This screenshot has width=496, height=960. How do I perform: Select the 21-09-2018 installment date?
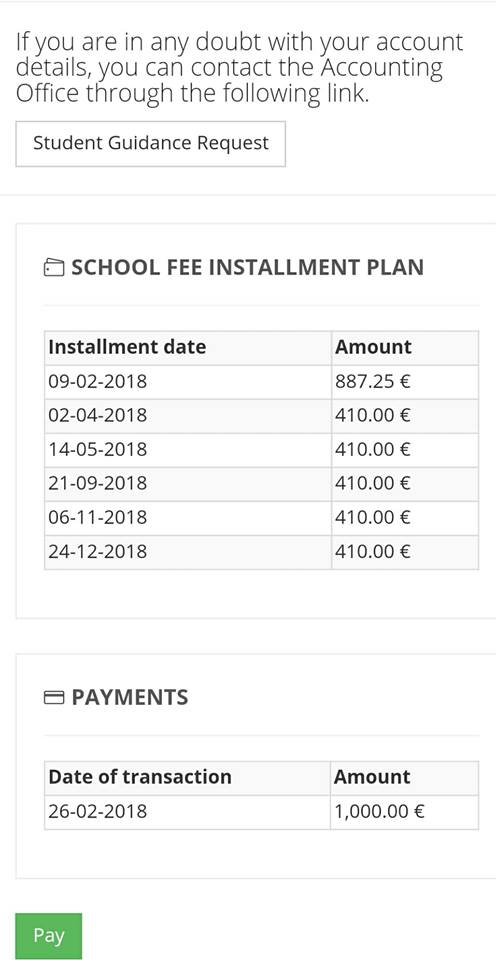point(98,484)
